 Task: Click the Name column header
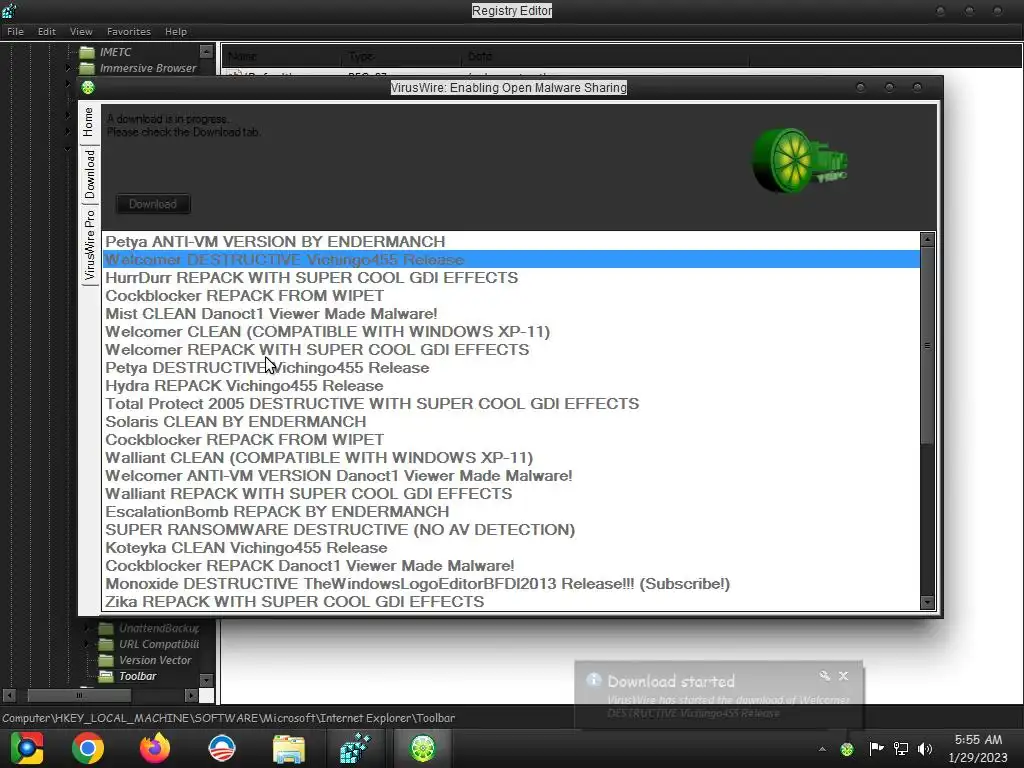click(282, 56)
